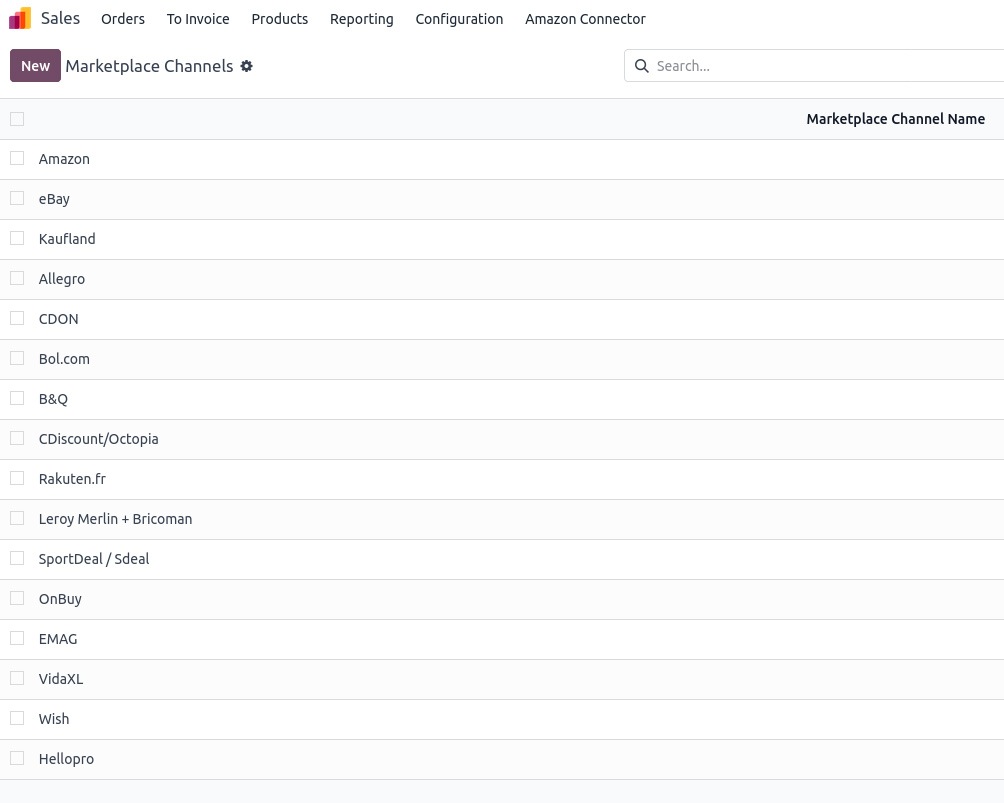The image size is (1004, 803).
Task: Check the EMAG row checkbox
Action: point(17,638)
